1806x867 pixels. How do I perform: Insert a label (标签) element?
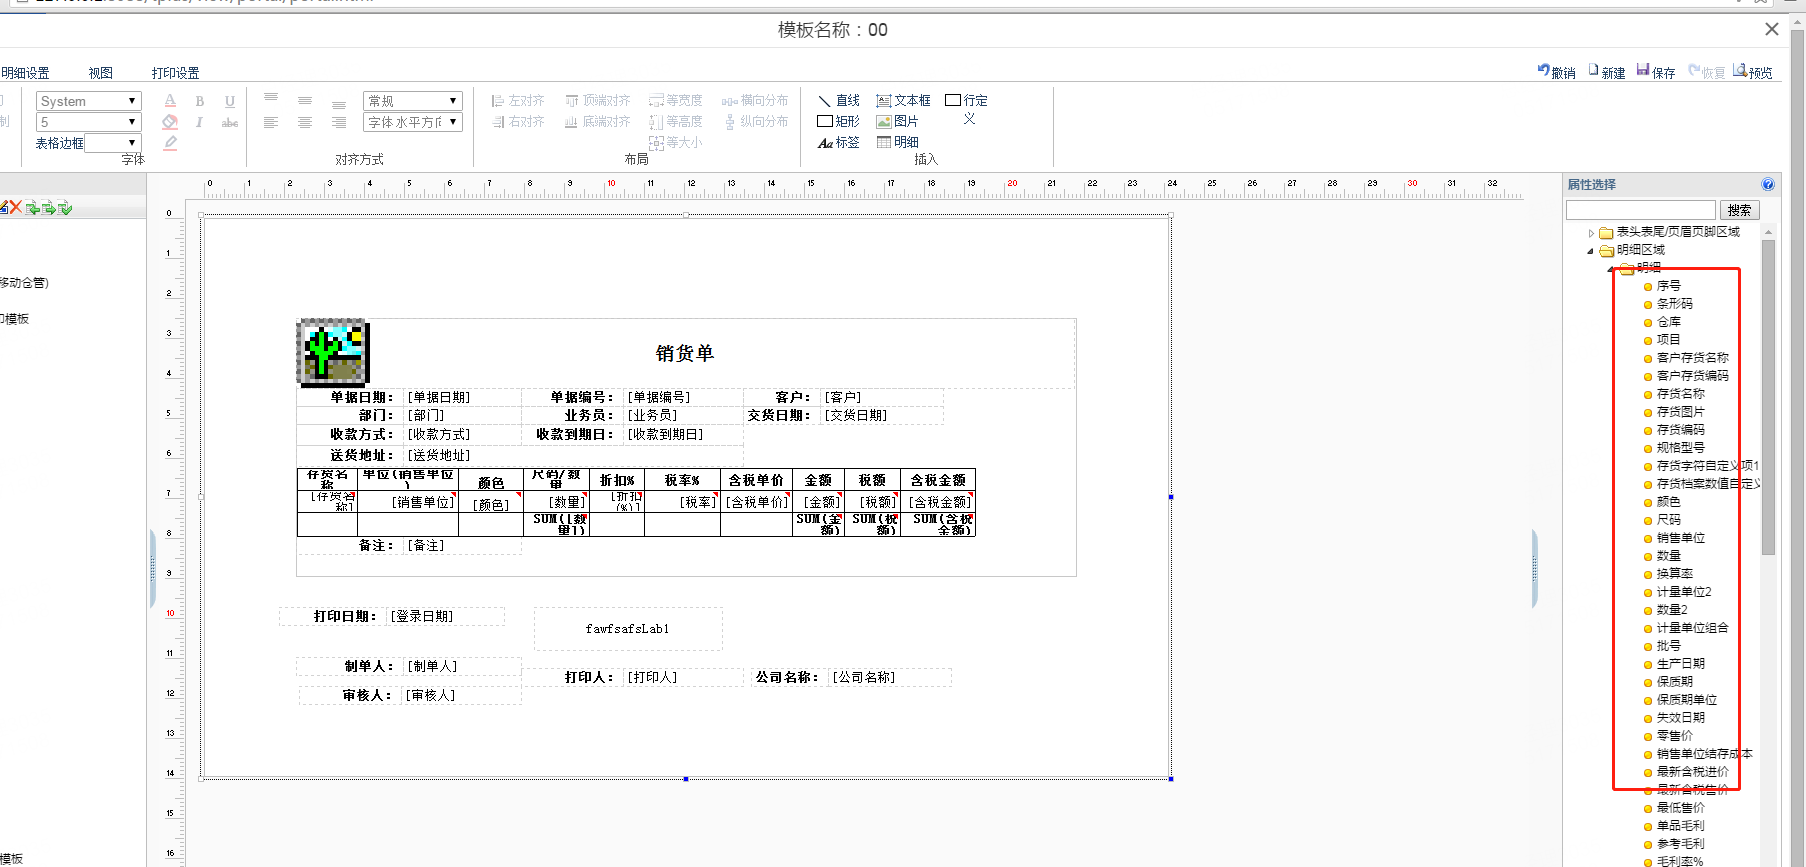[838, 143]
